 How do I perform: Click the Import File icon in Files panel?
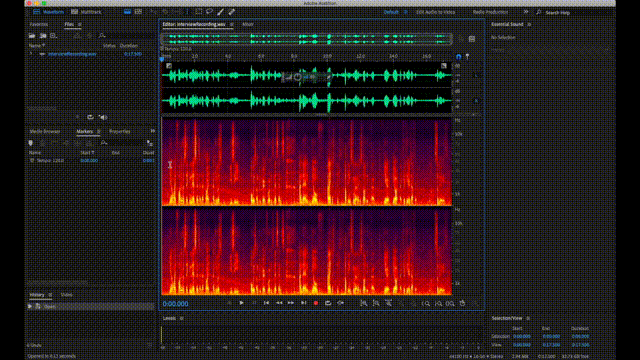[43, 36]
